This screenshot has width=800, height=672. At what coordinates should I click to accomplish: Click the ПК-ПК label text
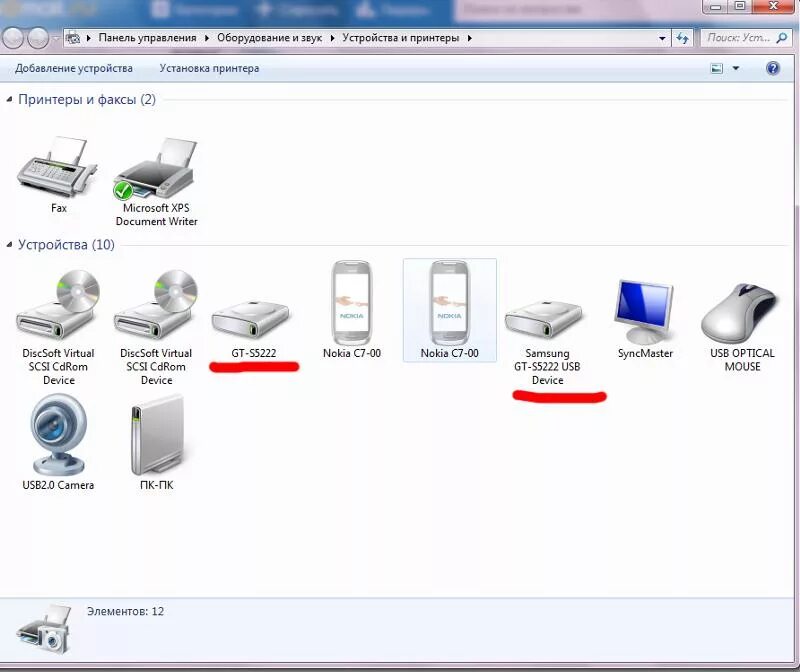pos(157,485)
